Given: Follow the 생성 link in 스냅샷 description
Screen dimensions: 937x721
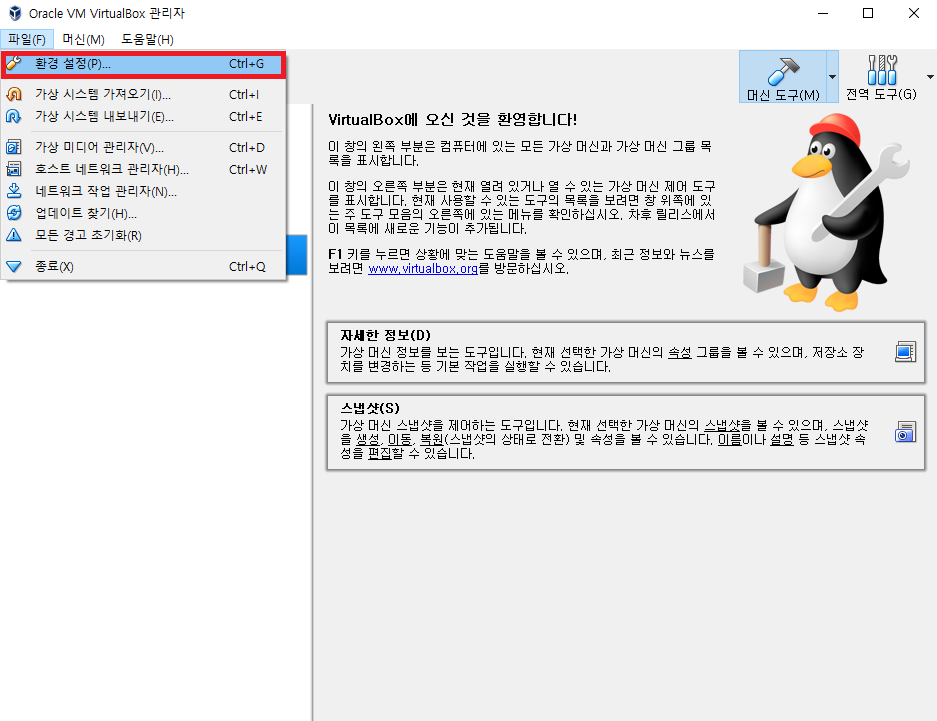Looking at the screenshot, I should [368, 440].
